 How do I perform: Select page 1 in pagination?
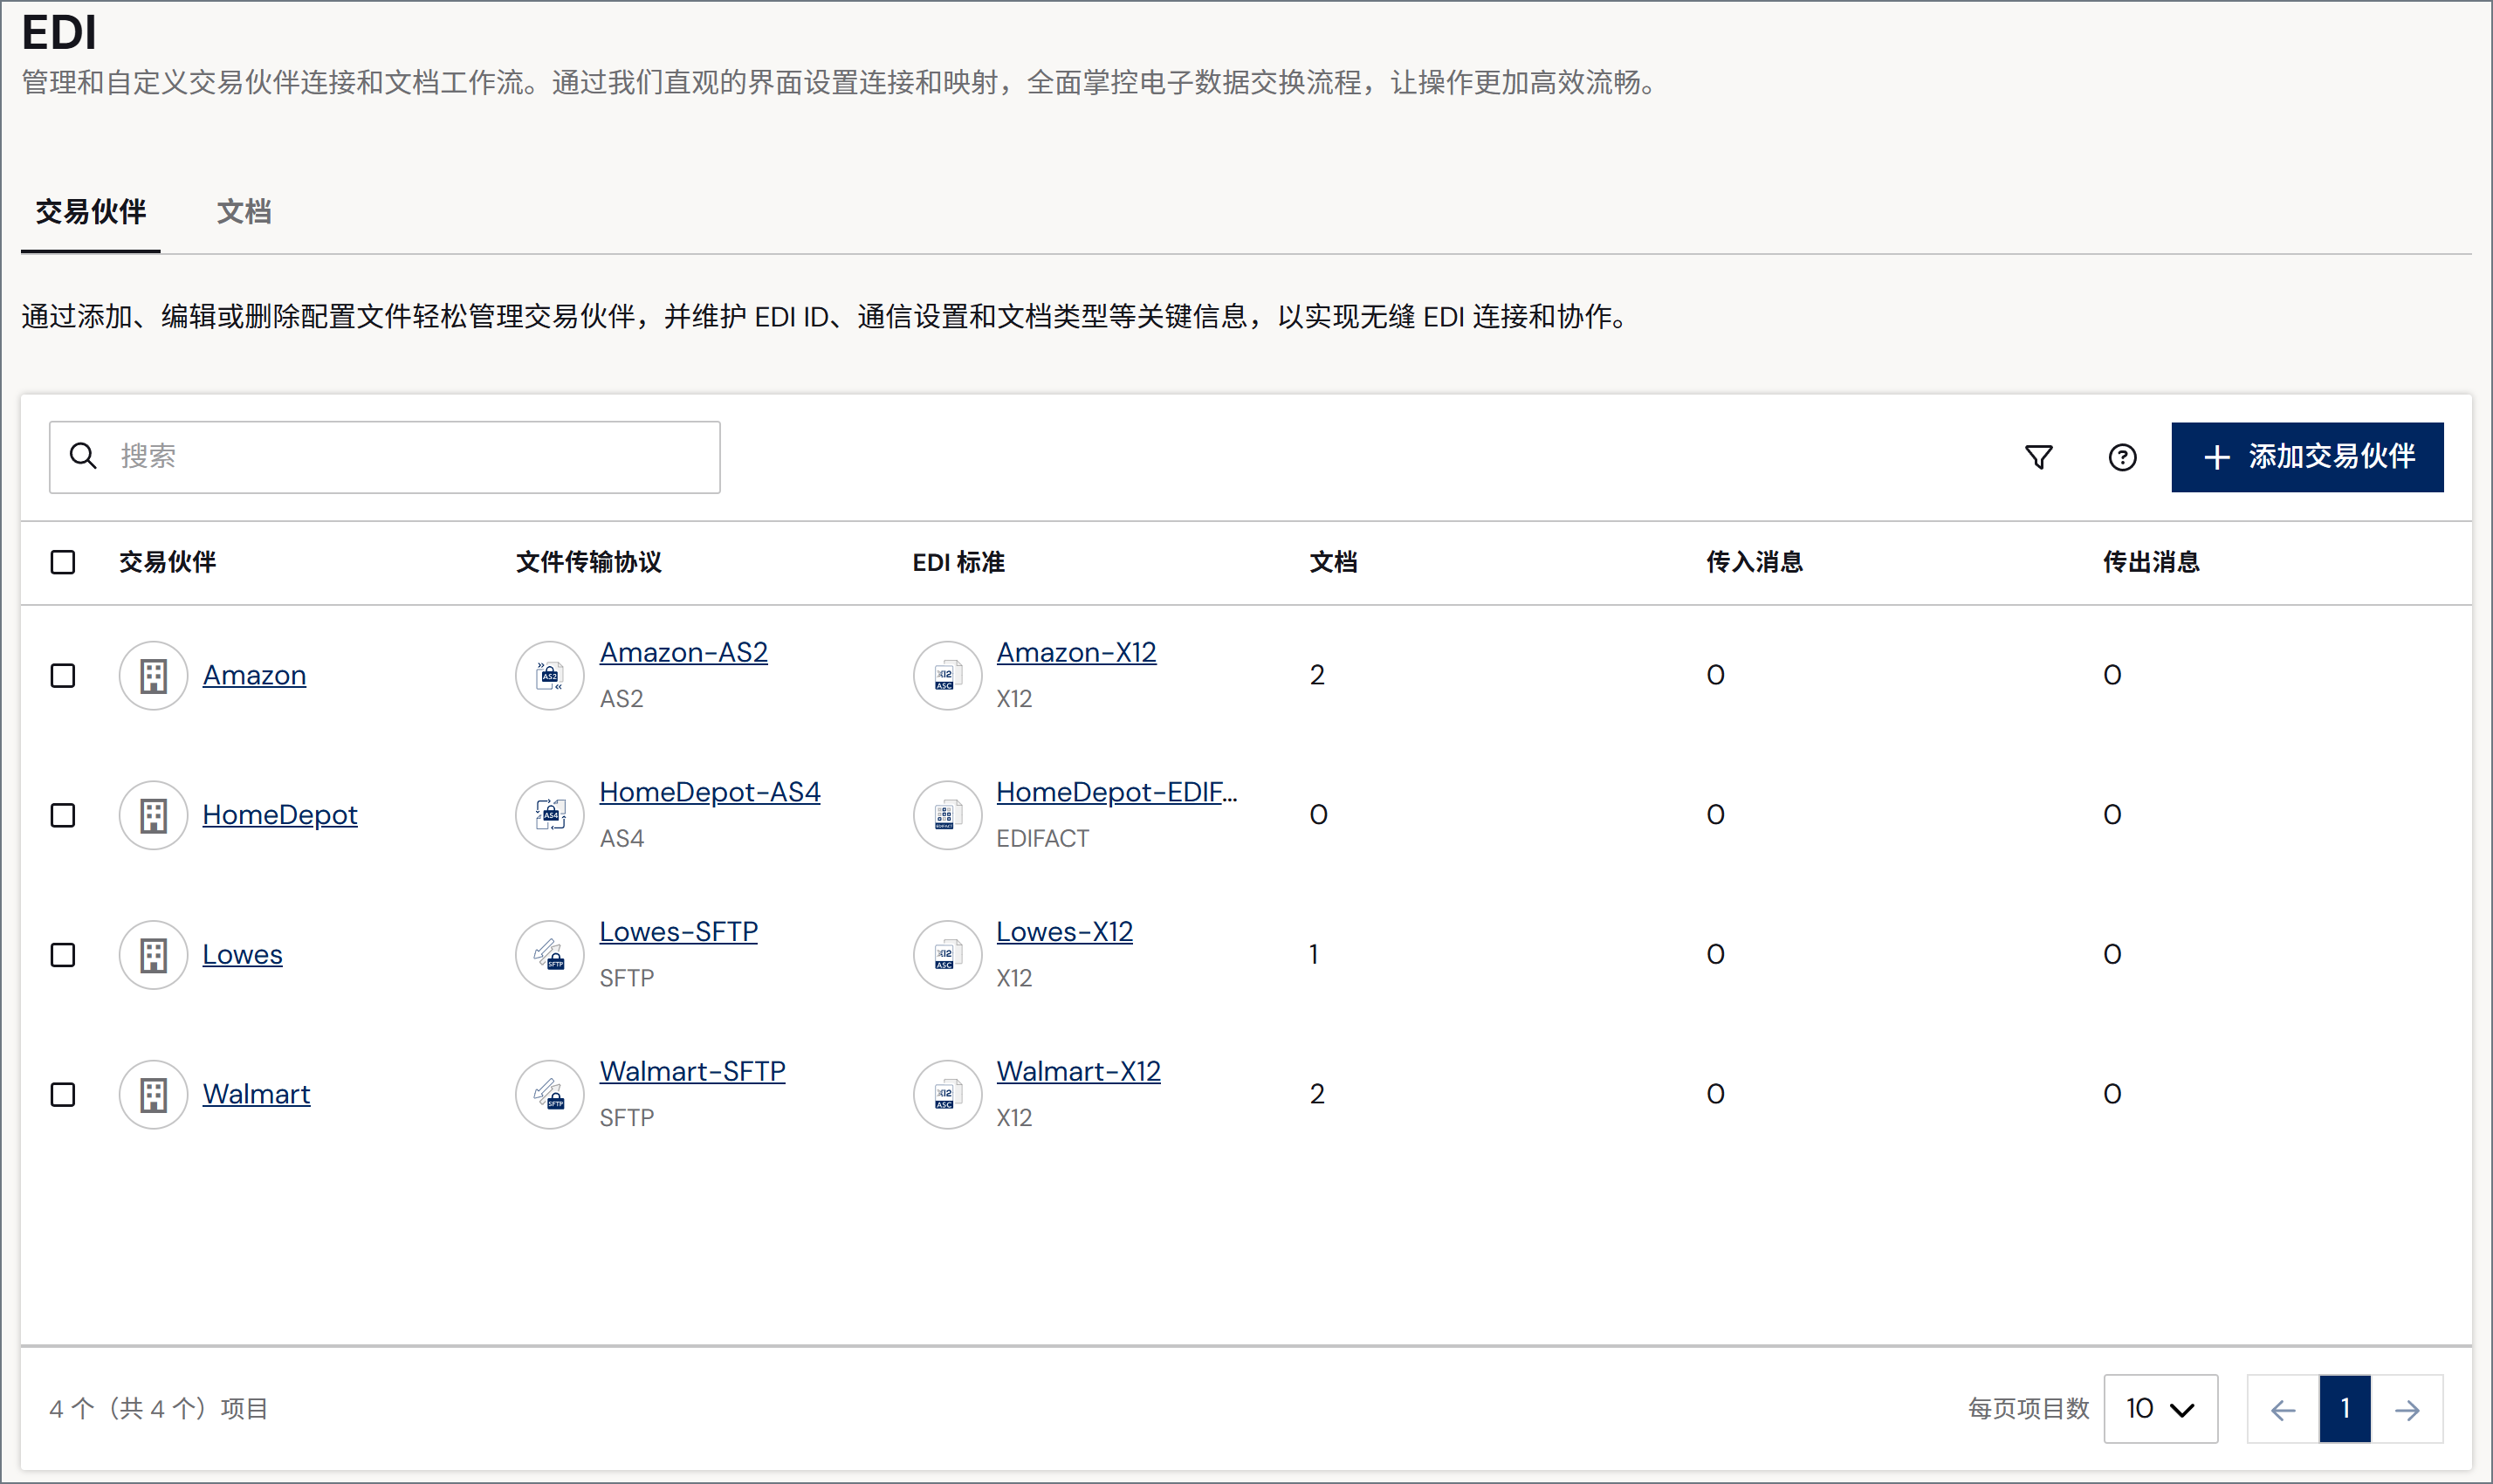point(2345,1409)
